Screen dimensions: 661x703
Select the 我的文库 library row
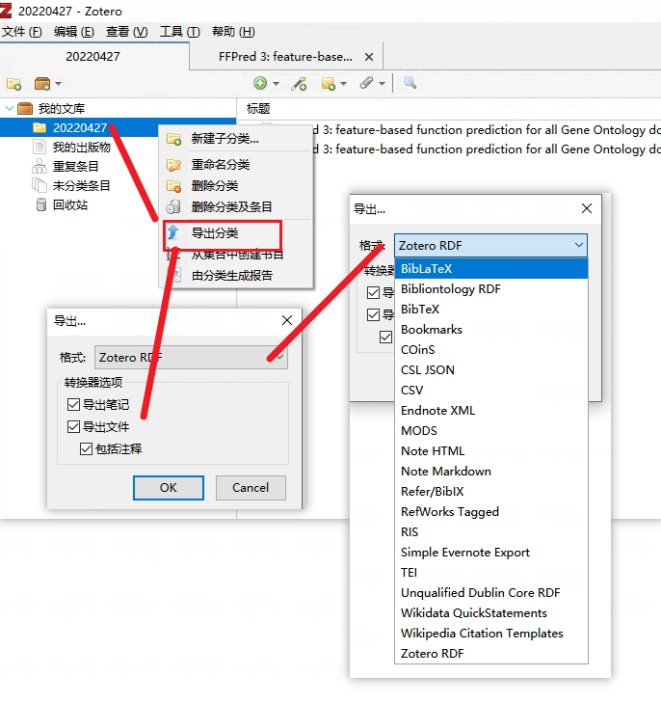(118, 108)
